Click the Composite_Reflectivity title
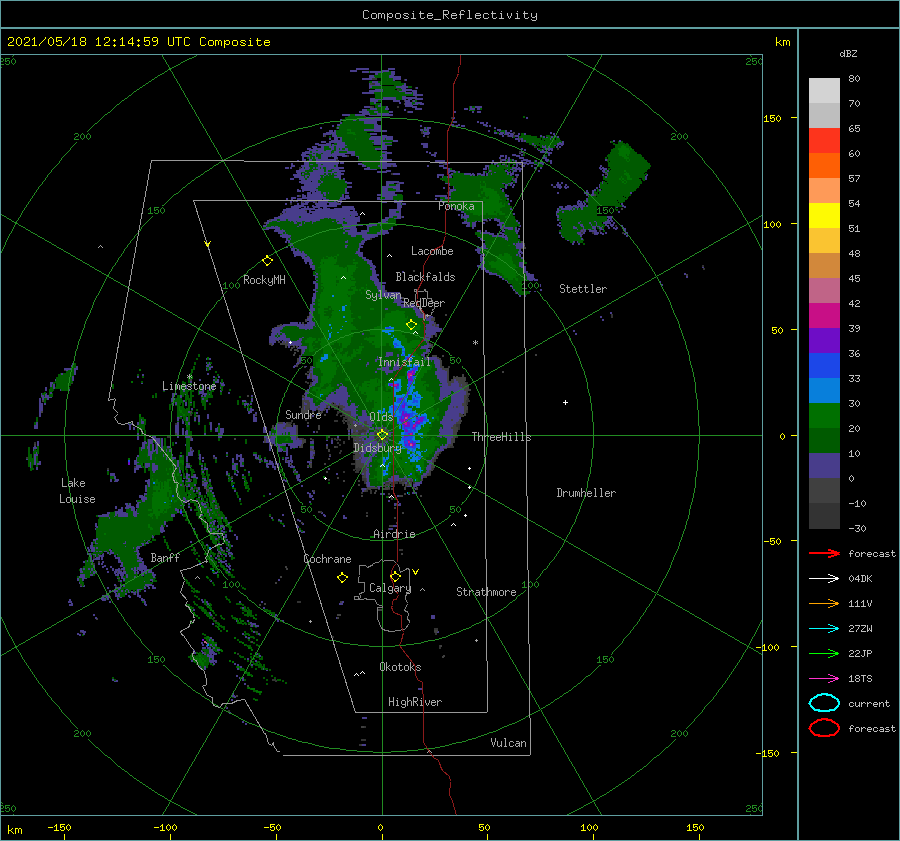 450,15
